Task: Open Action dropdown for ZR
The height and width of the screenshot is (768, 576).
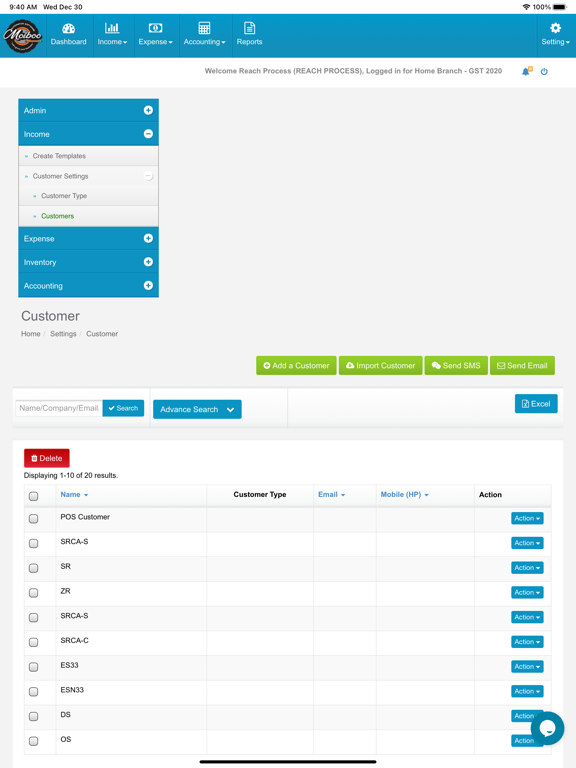Action: point(527,593)
